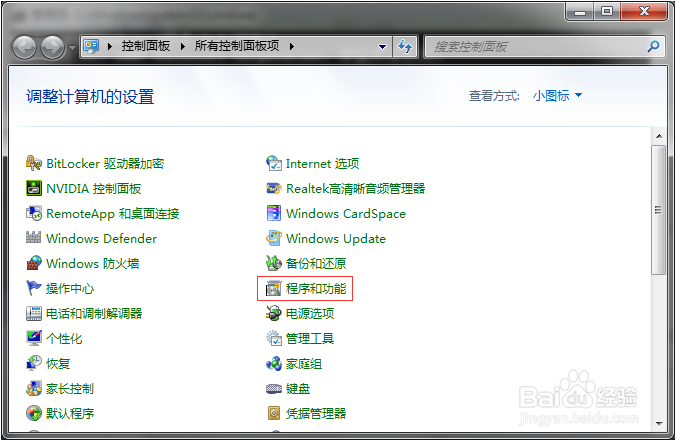Screen dimensions: 677x442
Task: Expand the arrow before 控制面板 breadcrumb
Action: (x=110, y=46)
